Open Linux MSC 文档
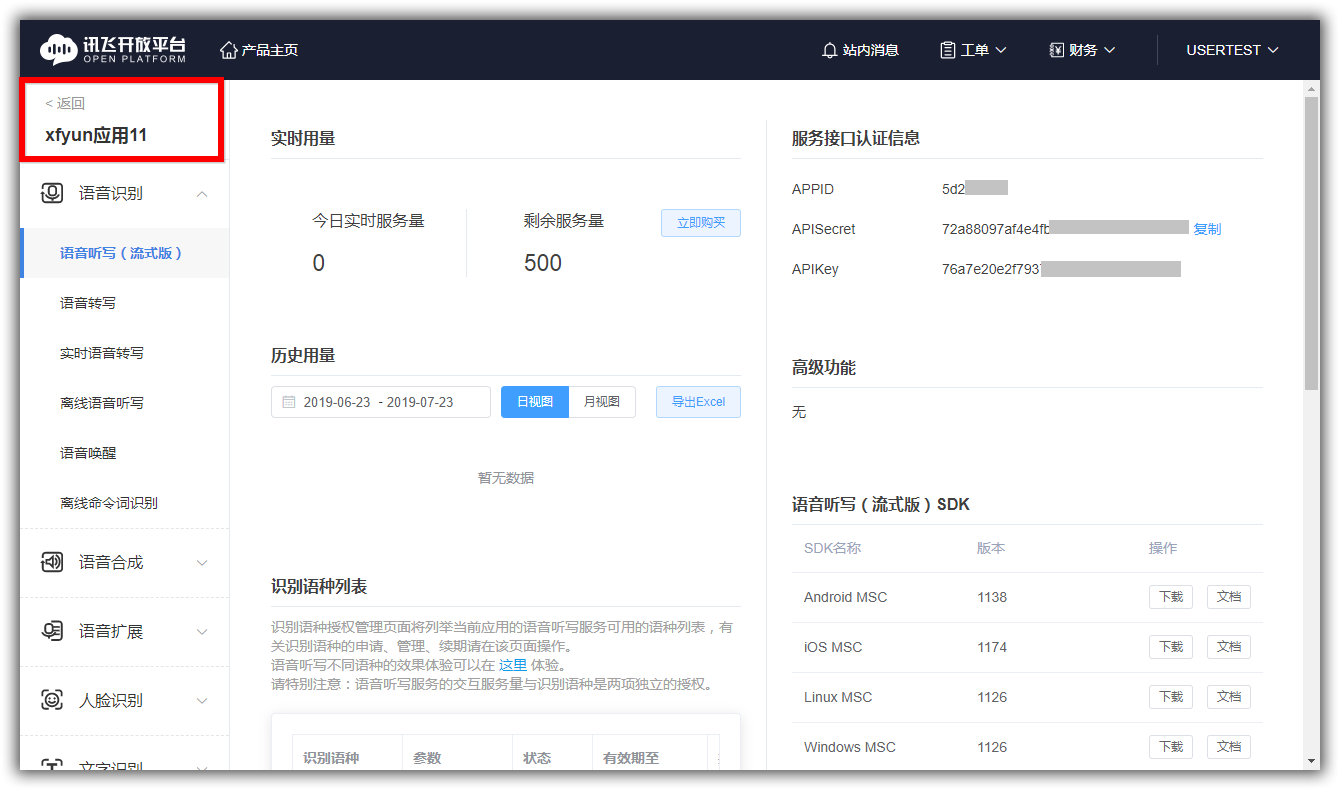This screenshot has height=790, width=1340. tap(1229, 697)
